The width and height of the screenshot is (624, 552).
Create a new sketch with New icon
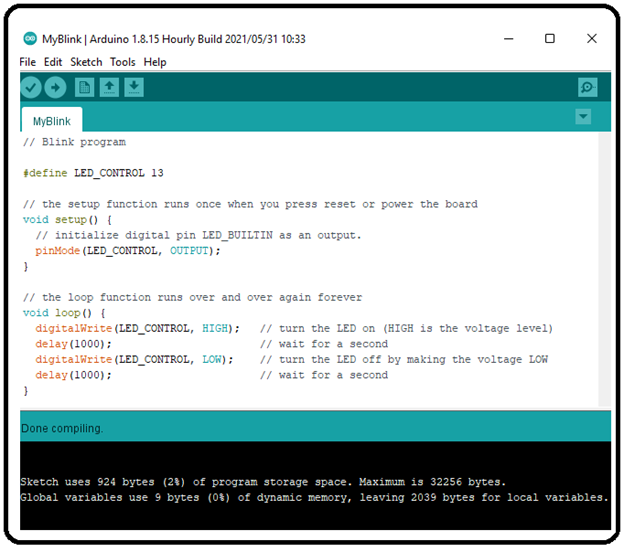[x=84, y=88]
